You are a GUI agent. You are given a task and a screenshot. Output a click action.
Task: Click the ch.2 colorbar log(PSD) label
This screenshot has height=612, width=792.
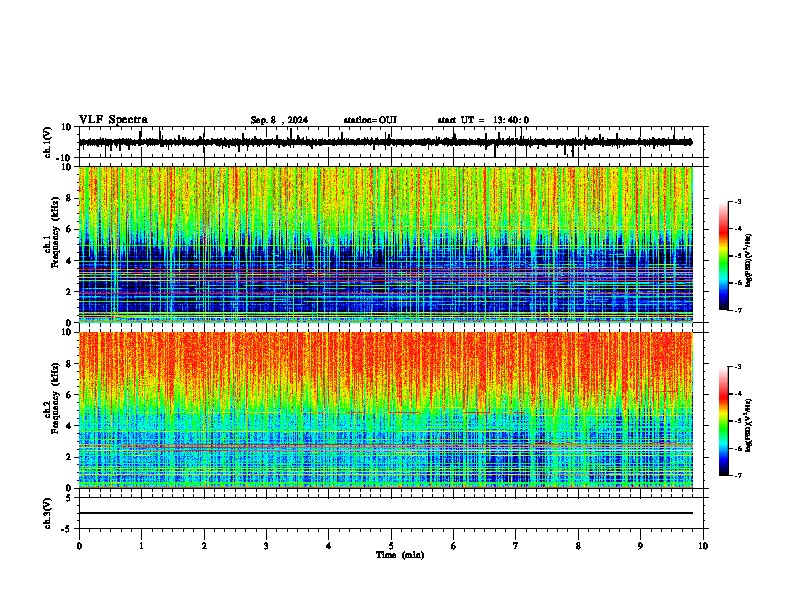[749, 425]
